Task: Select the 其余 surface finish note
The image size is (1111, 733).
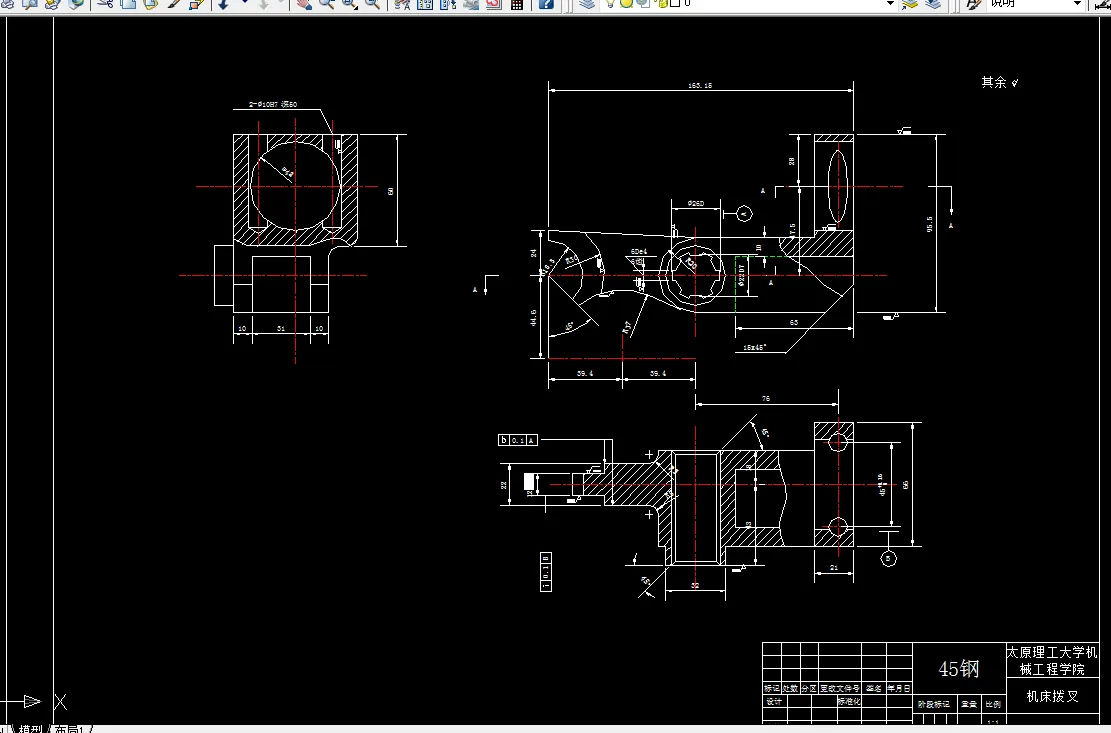Action: (x=1000, y=82)
